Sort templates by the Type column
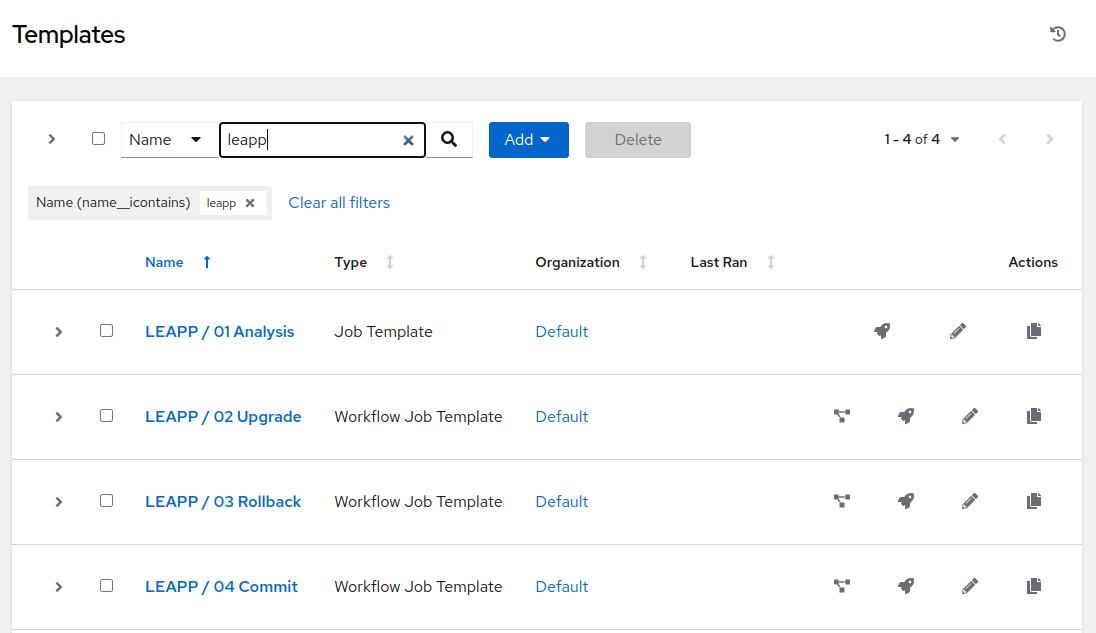Viewport: 1096px width, 633px height. pyautogui.click(x=390, y=262)
